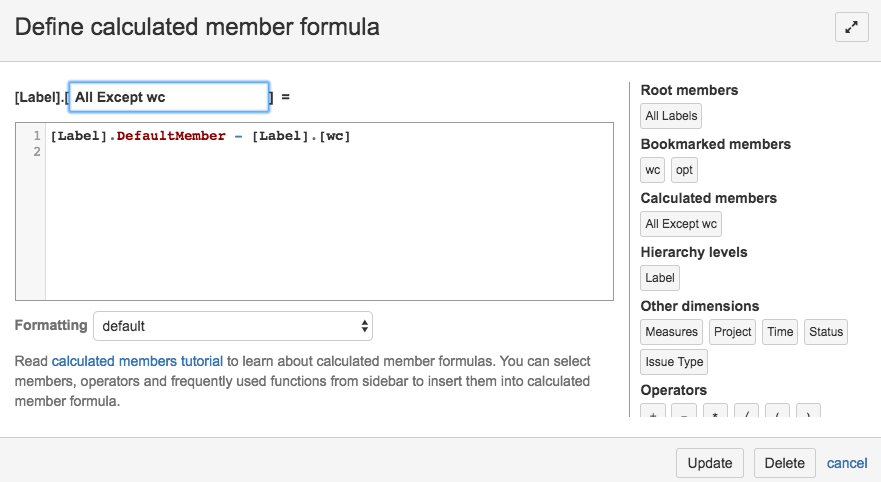Expand the dialog to full screen
Screen dimensions: 881x482
tap(851, 28)
